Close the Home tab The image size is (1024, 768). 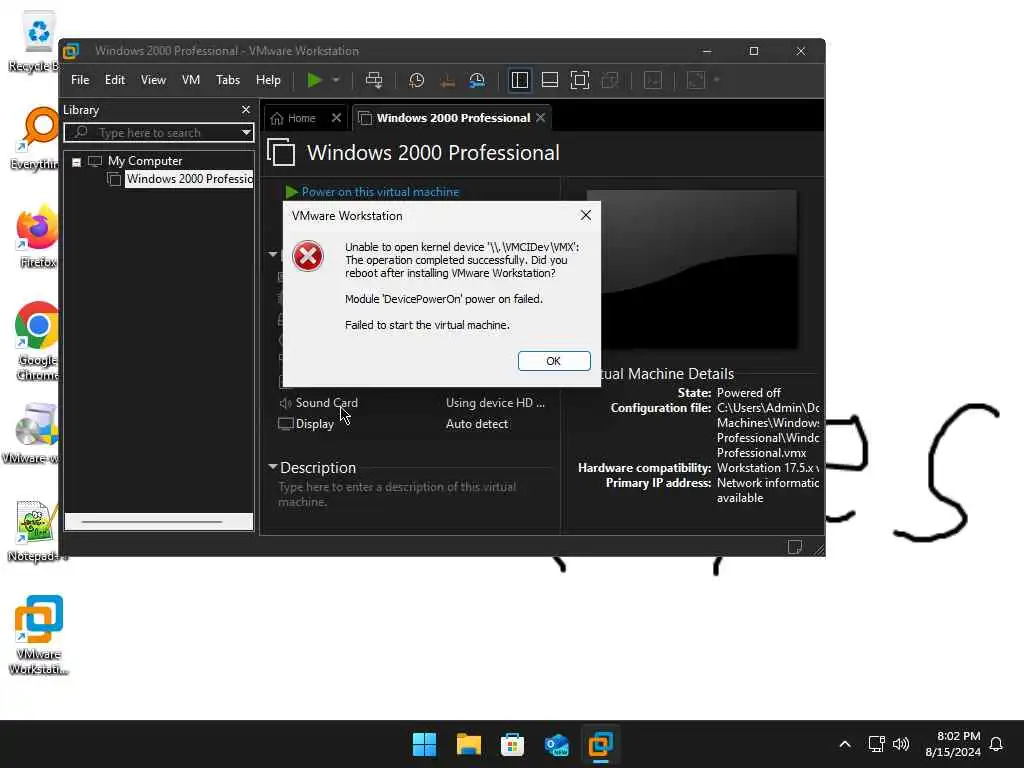[x=336, y=118]
